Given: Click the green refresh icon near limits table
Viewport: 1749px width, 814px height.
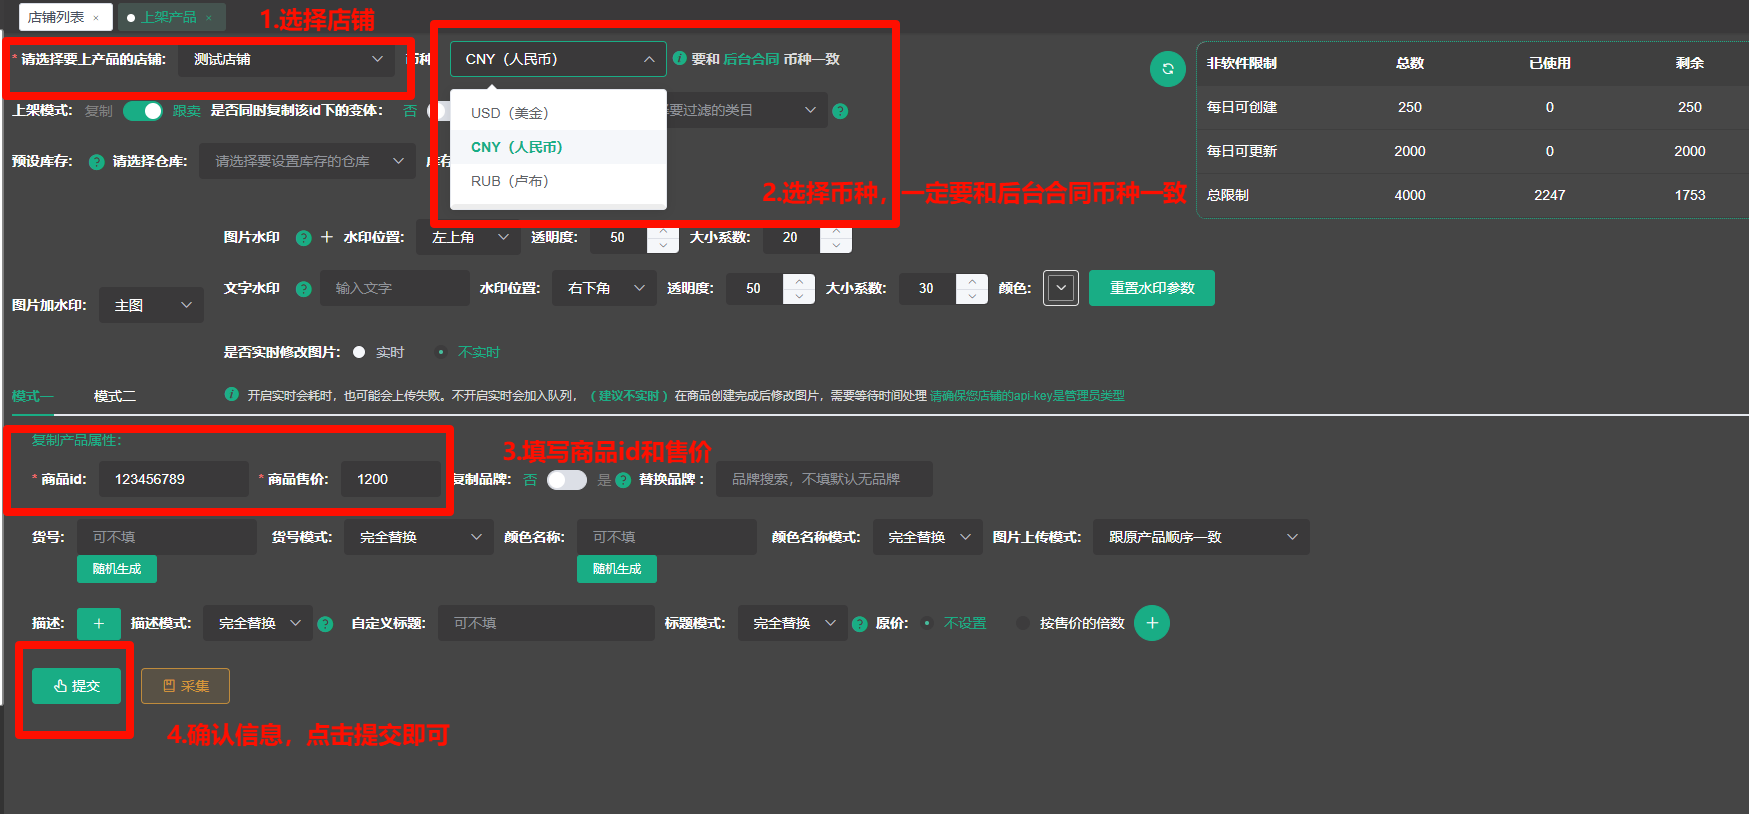Looking at the screenshot, I should (1167, 69).
